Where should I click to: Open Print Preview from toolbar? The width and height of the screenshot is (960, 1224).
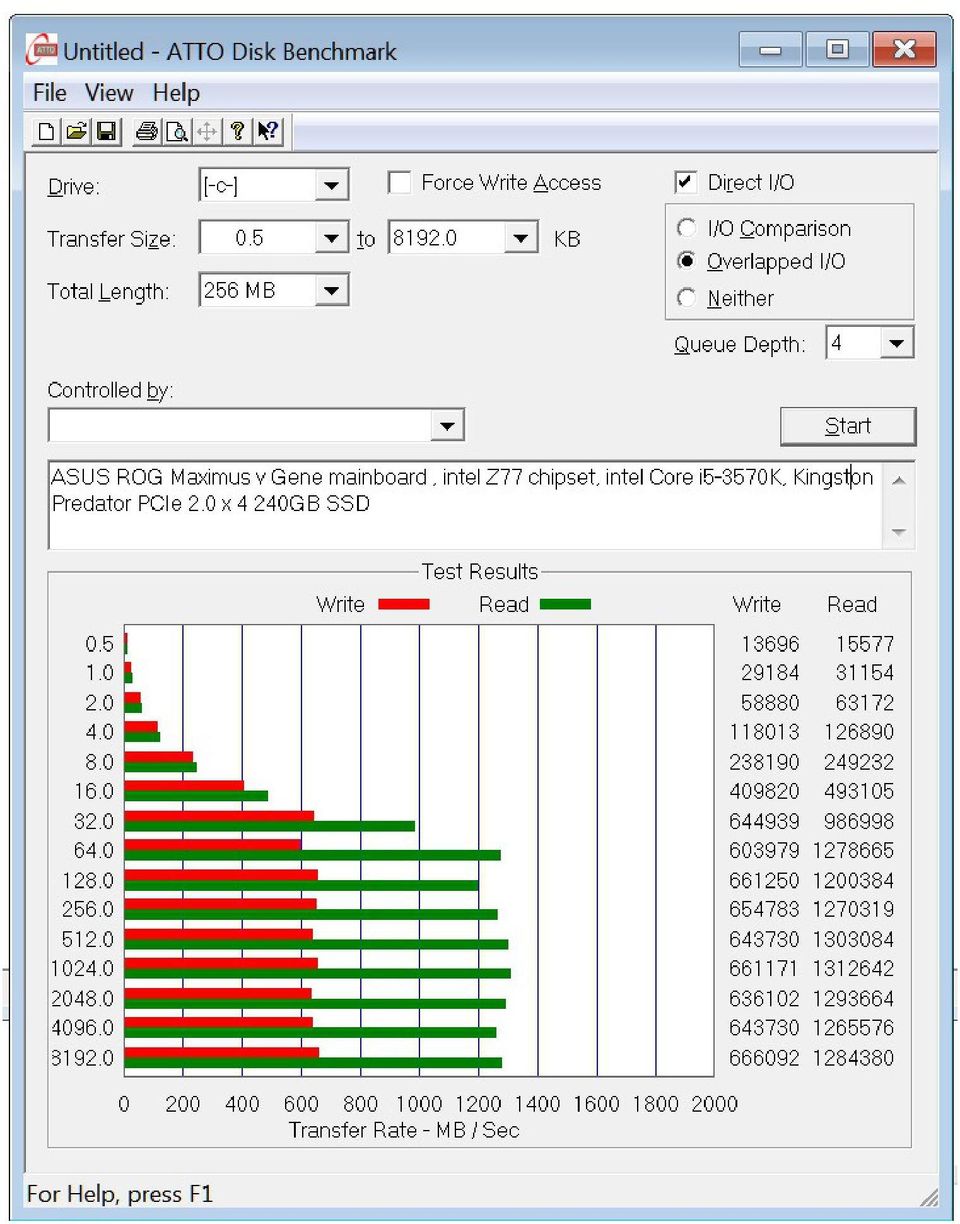pos(177,131)
